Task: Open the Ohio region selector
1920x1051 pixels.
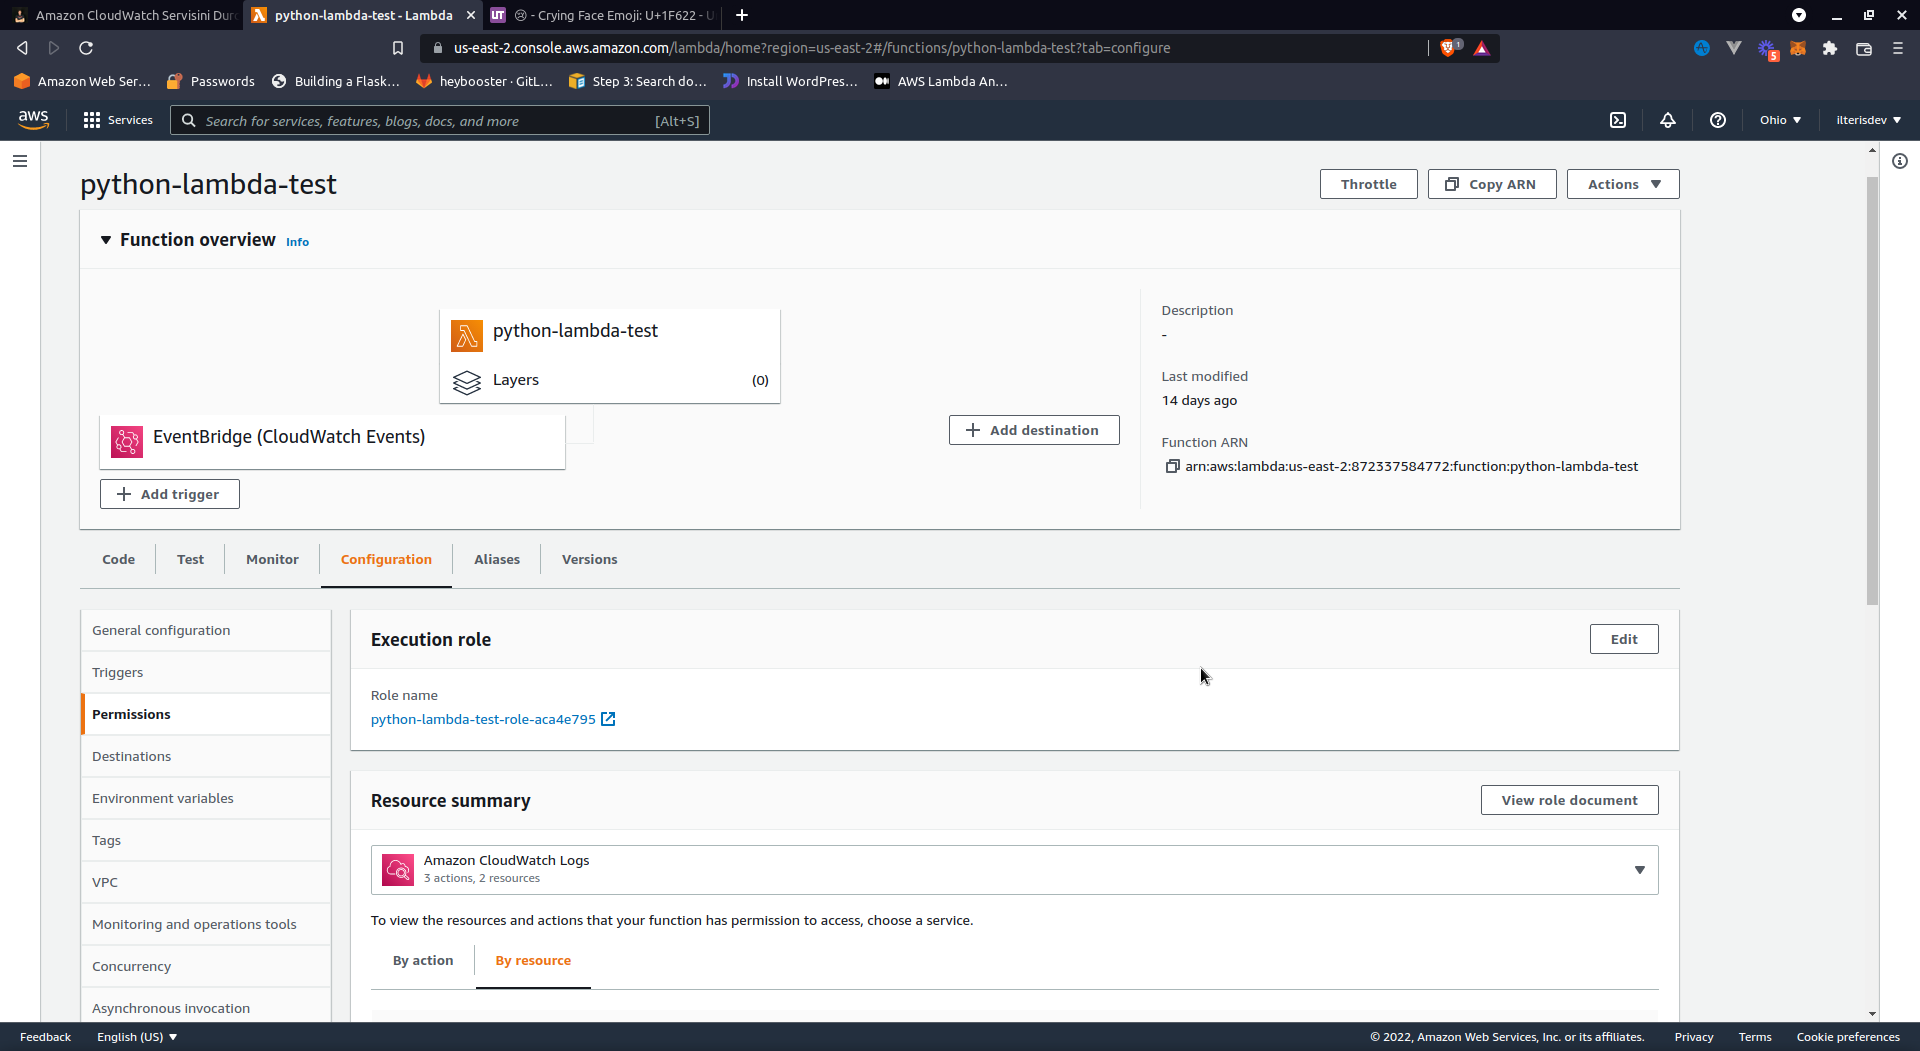Action: pyautogui.click(x=1780, y=120)
